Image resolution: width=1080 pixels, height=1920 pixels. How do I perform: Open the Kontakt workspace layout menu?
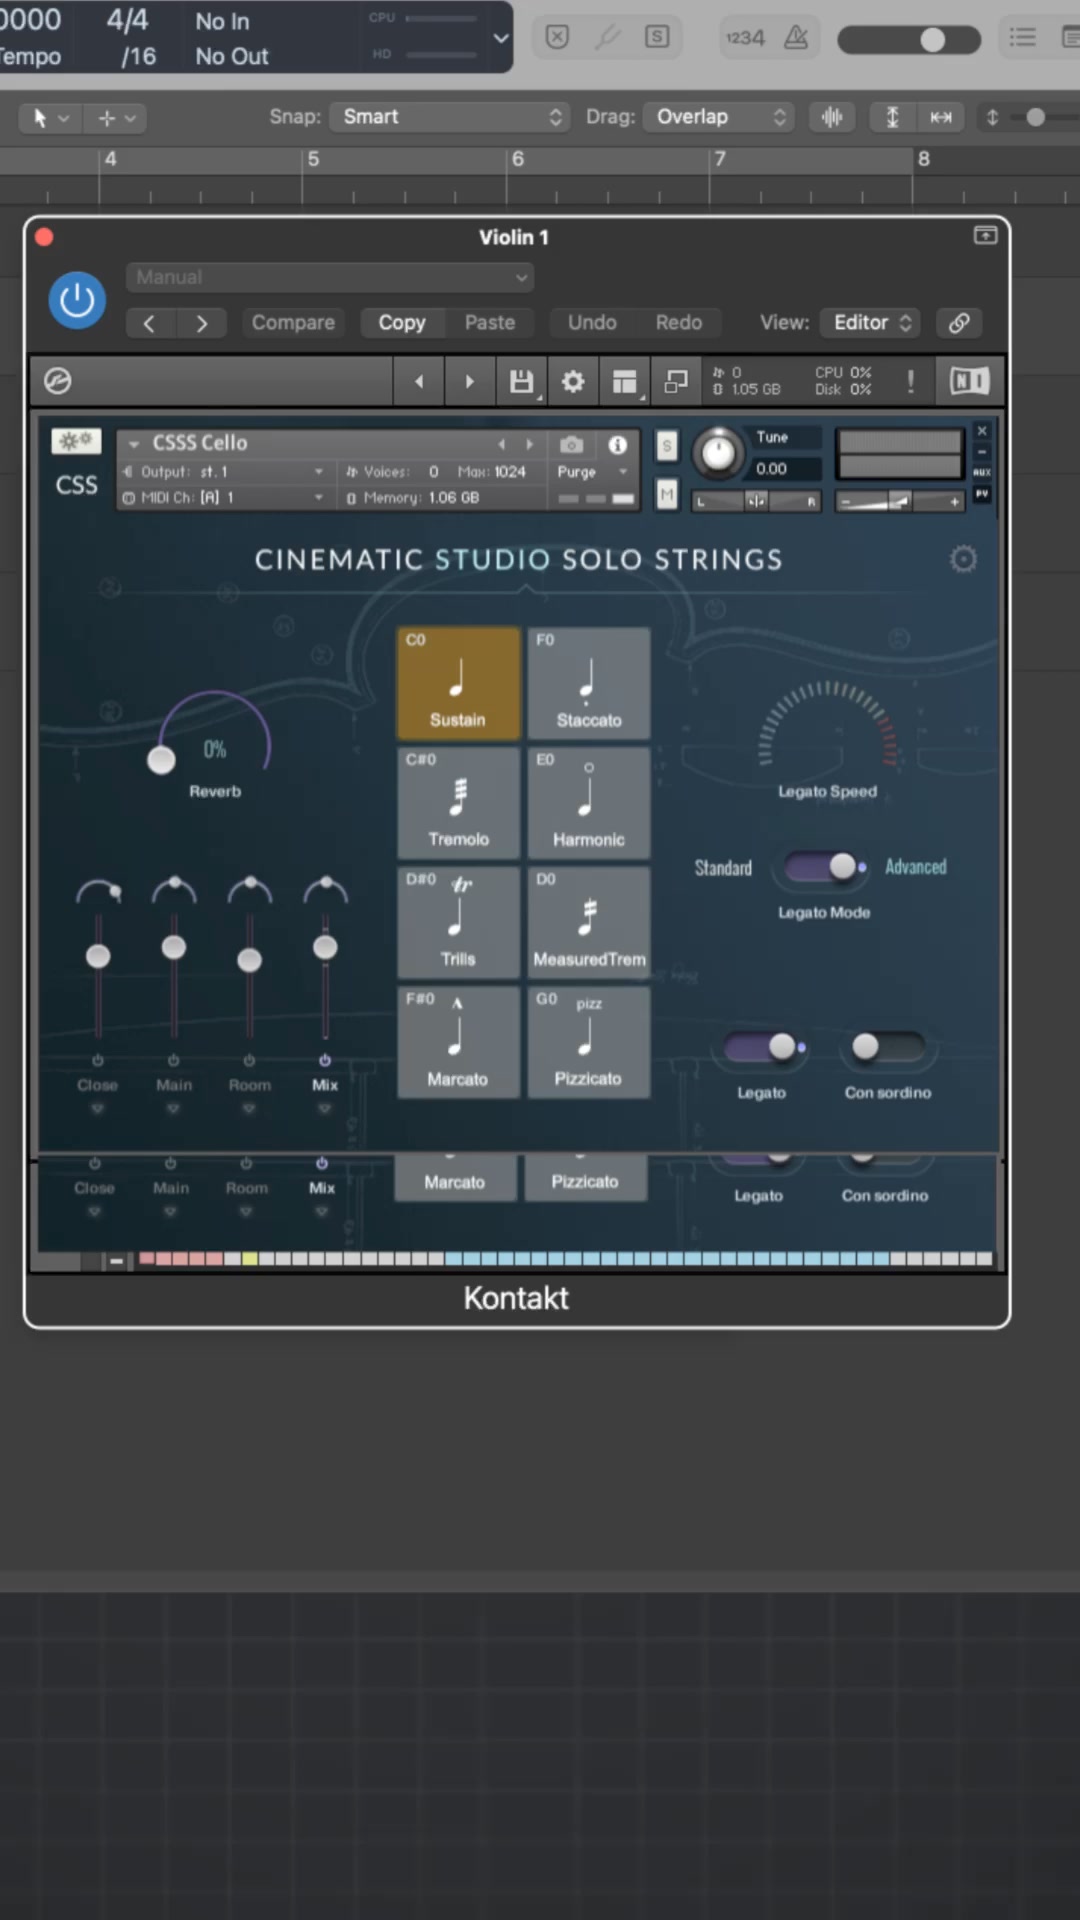[625, 381]
